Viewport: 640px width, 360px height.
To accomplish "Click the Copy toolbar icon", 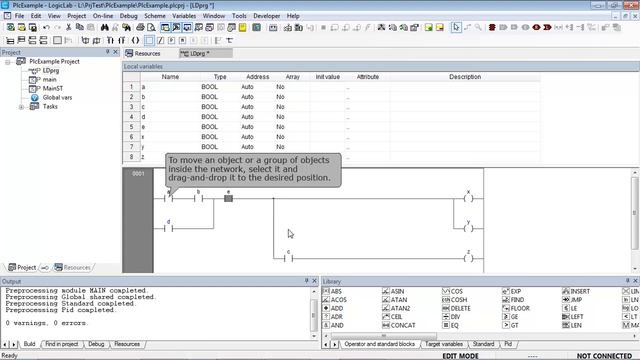I will pyautogui.click(x=80, y=27).
